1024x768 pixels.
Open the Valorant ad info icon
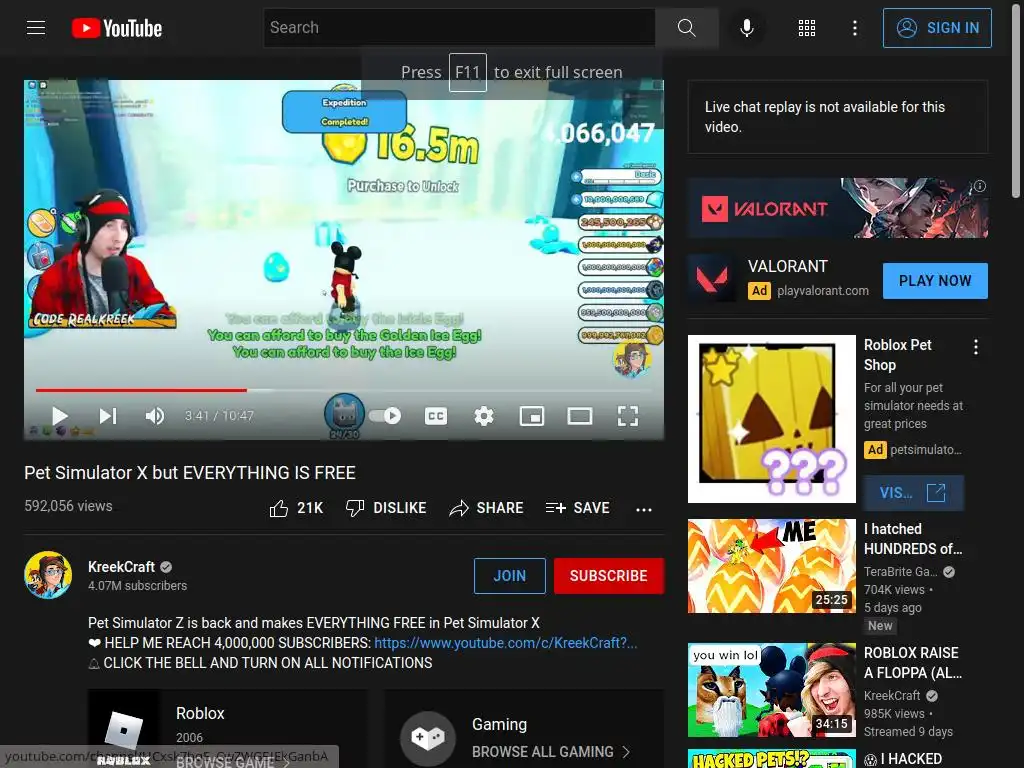pyautogui.click(x=980, y=186)
